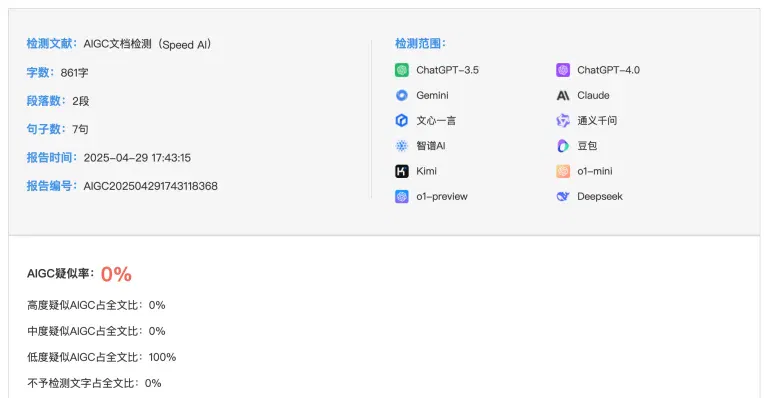This screenshot has width=770, height=398.
Task: Click the ChatGPT-4.0 purple icon
Action: (563, 70)
